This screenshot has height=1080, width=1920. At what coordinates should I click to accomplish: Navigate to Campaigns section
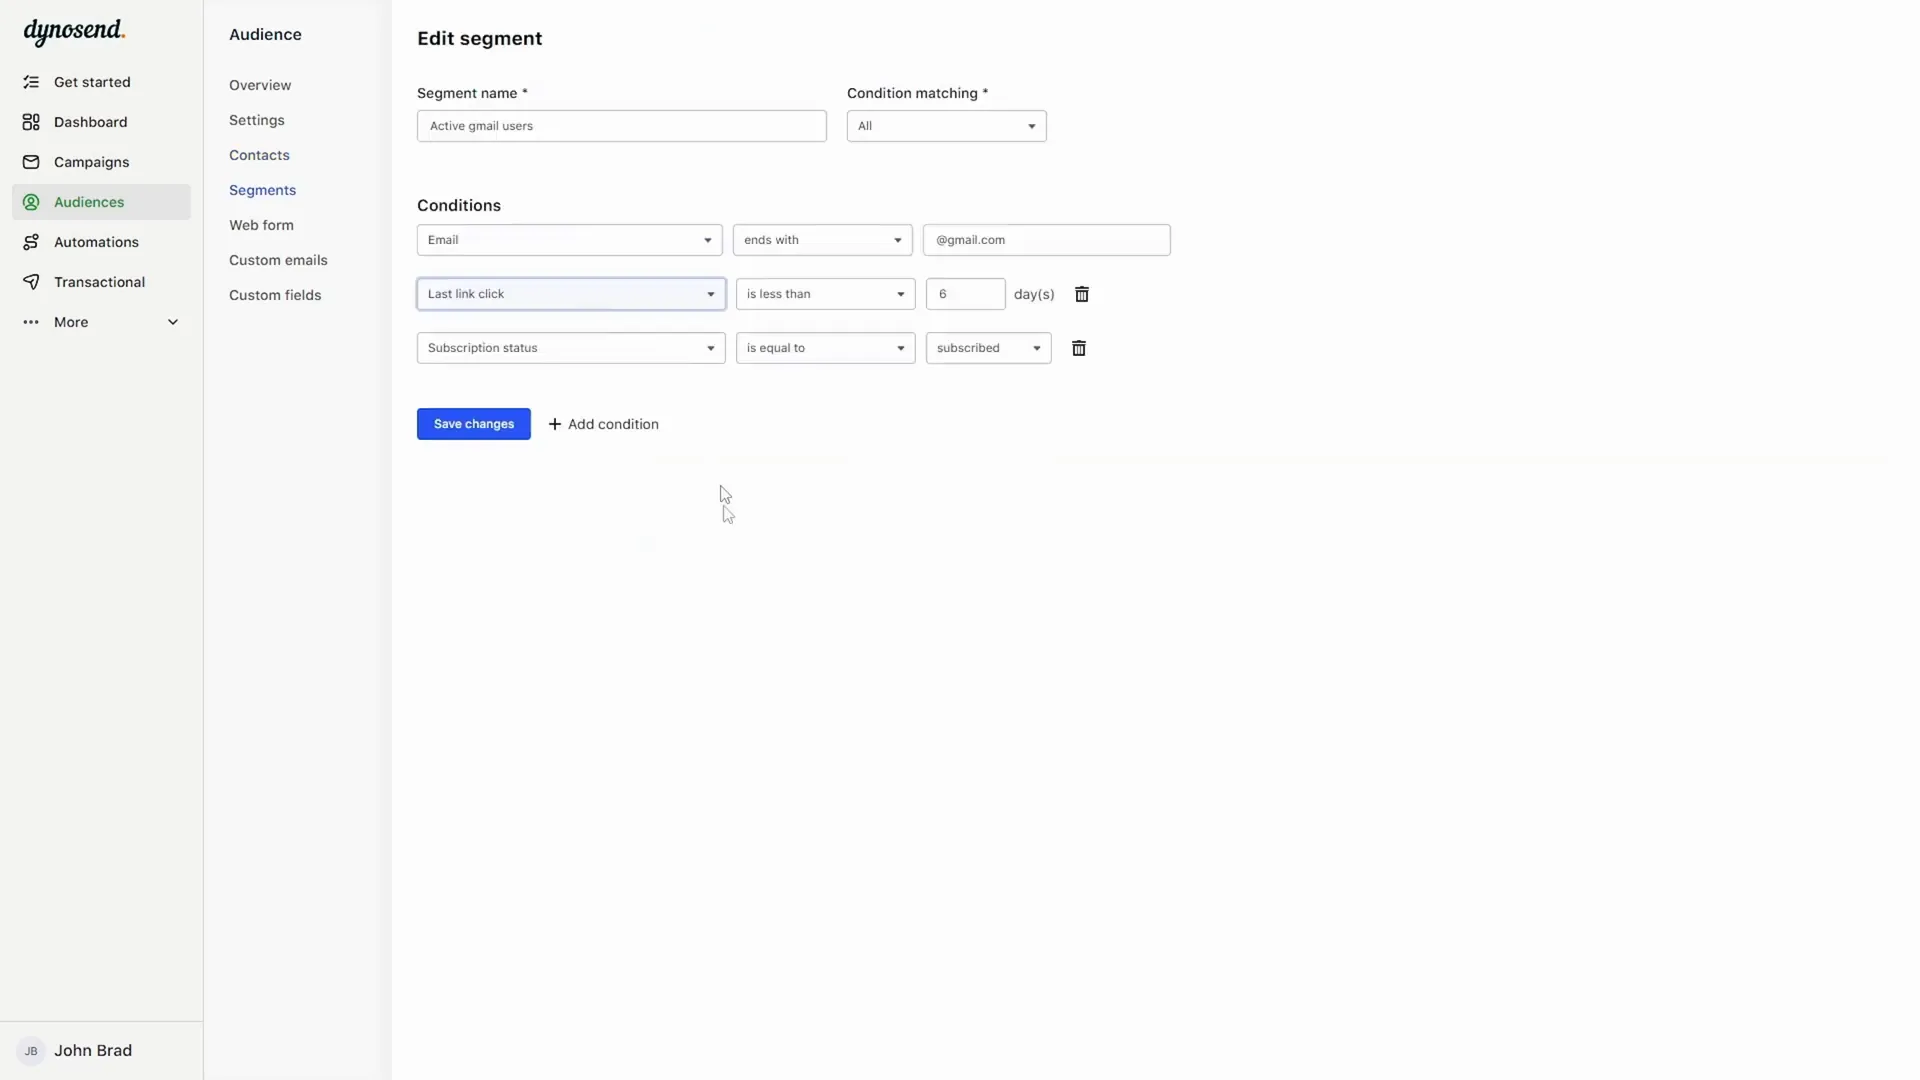click(x=91, y=161)
